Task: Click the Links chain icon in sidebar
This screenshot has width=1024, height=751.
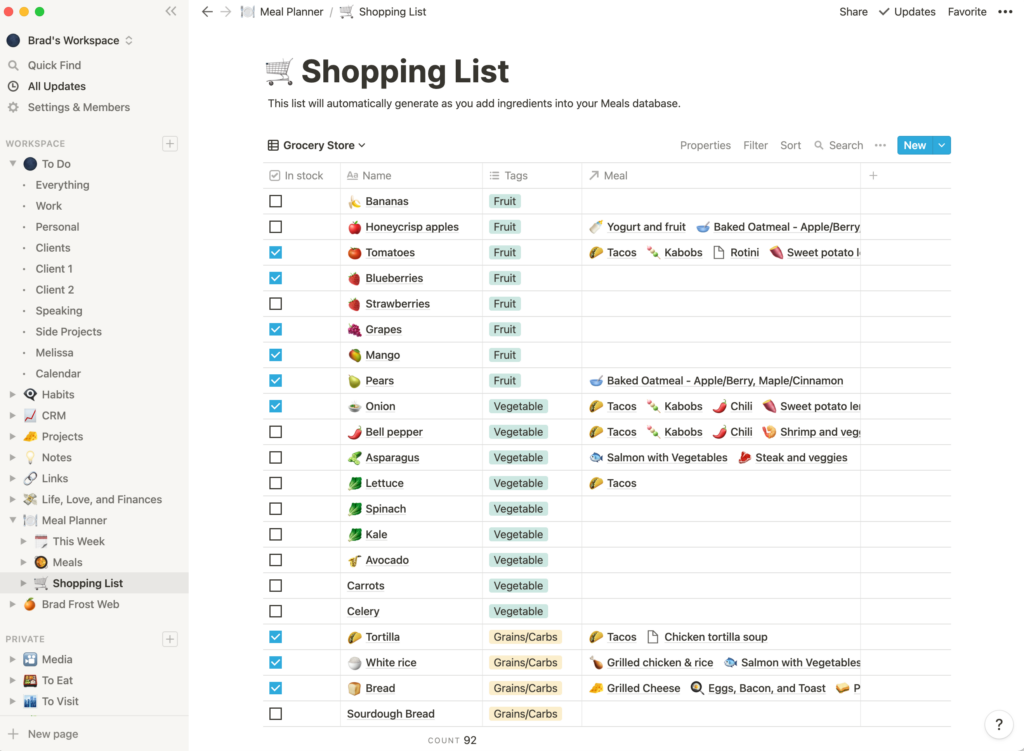Action: (x=30, y=478)
